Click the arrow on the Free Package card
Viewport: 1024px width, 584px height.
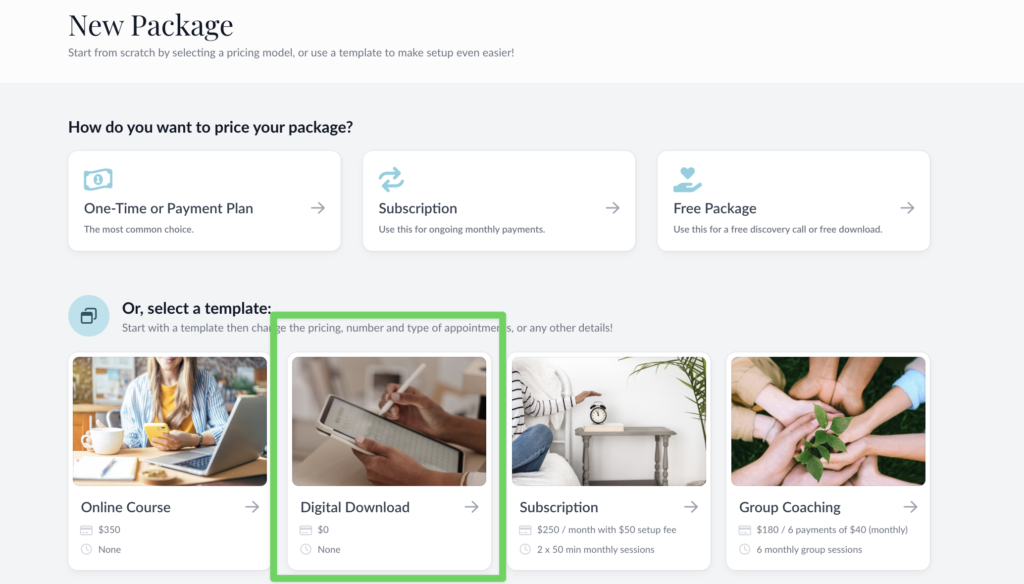[x=907, y=208]
